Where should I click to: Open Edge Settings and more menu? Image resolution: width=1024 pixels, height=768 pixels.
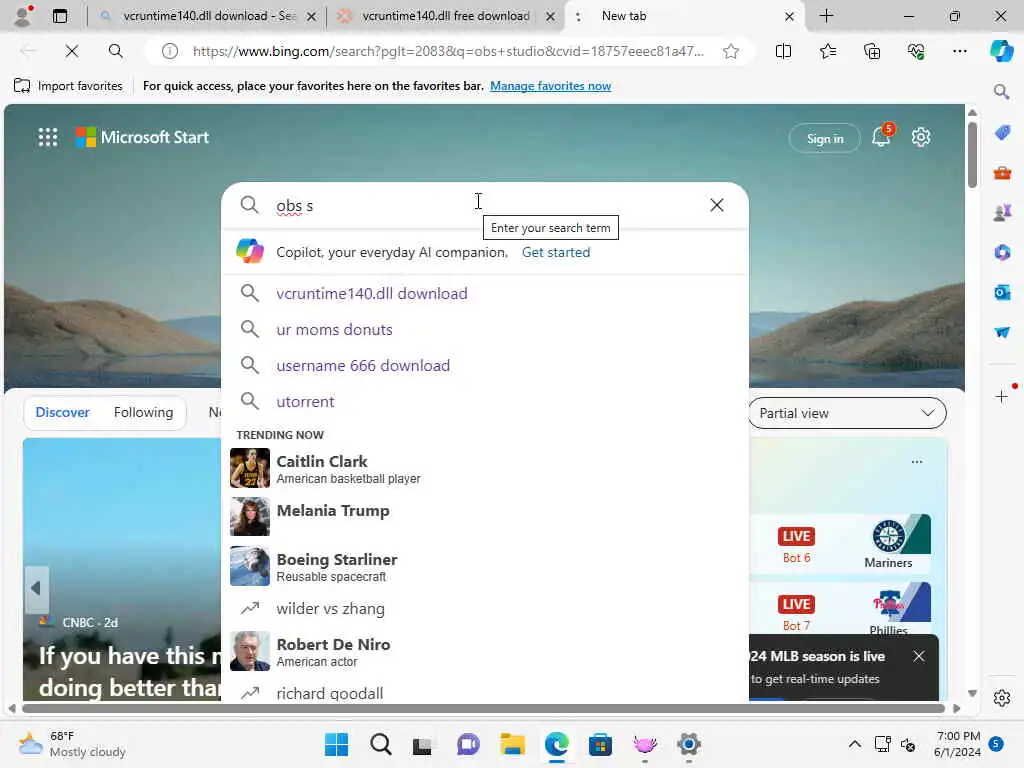pos(959,51)
